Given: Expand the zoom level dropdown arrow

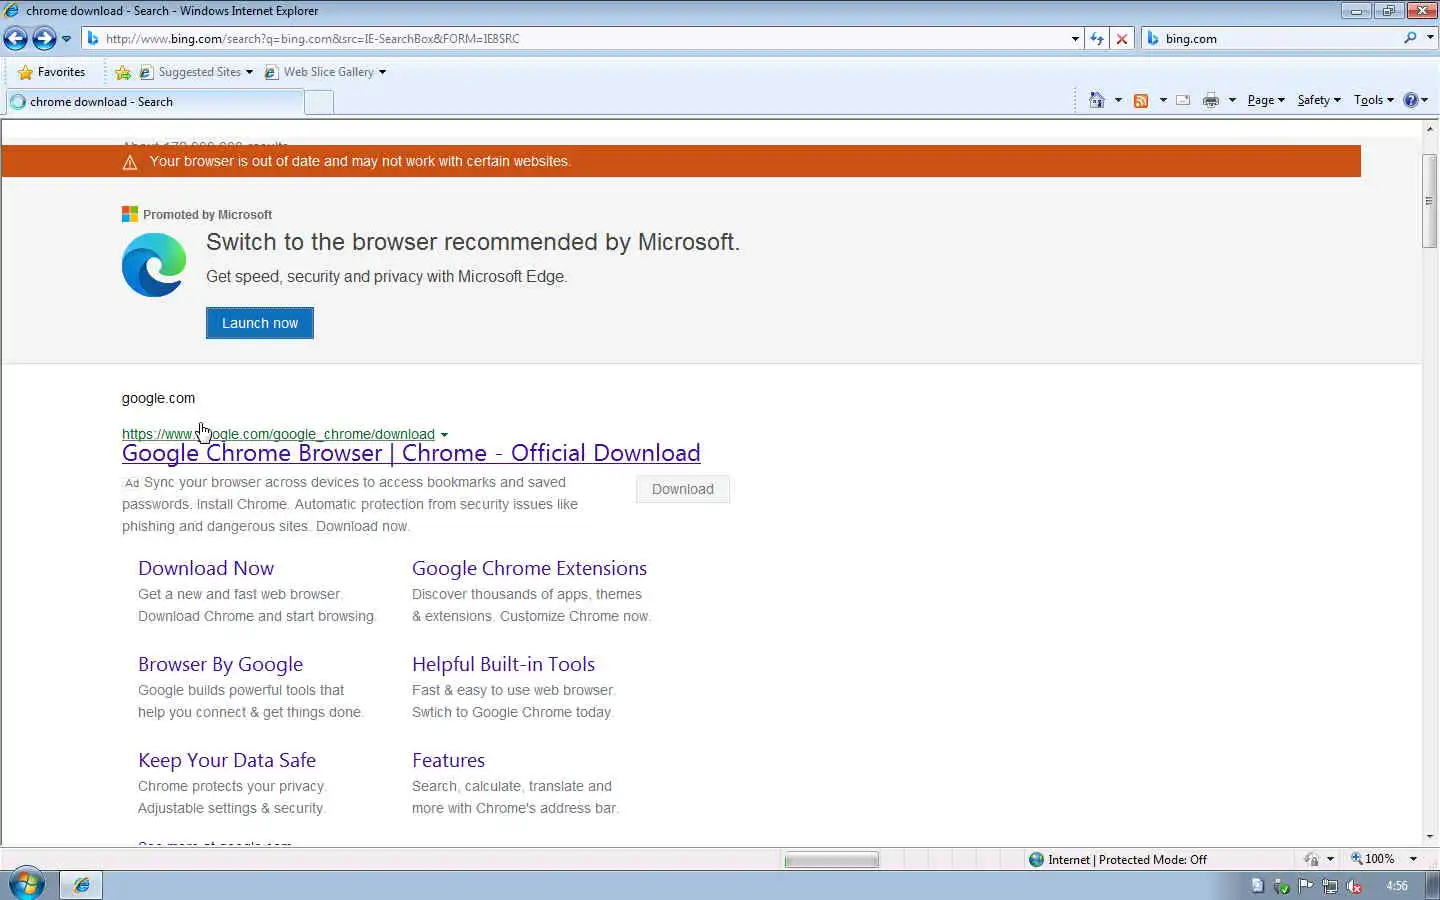Looking at the screenshot, I should [x=1413, y=859].
